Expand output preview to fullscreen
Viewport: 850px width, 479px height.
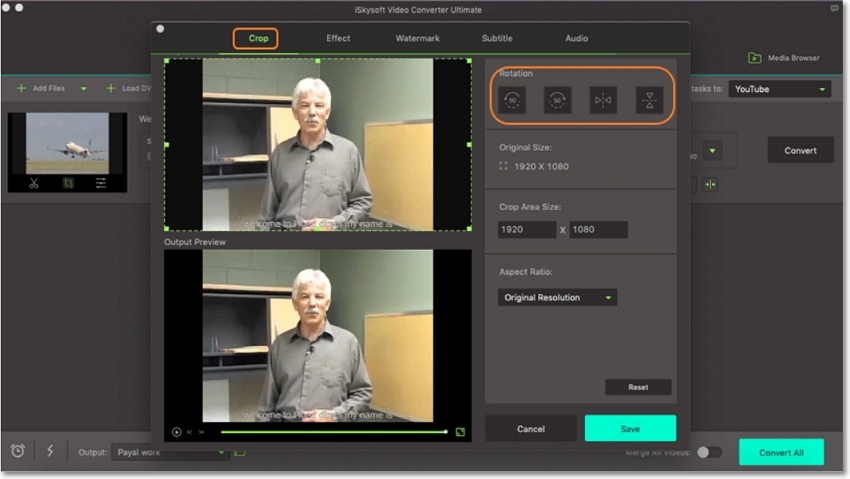(x=460, y=432)
